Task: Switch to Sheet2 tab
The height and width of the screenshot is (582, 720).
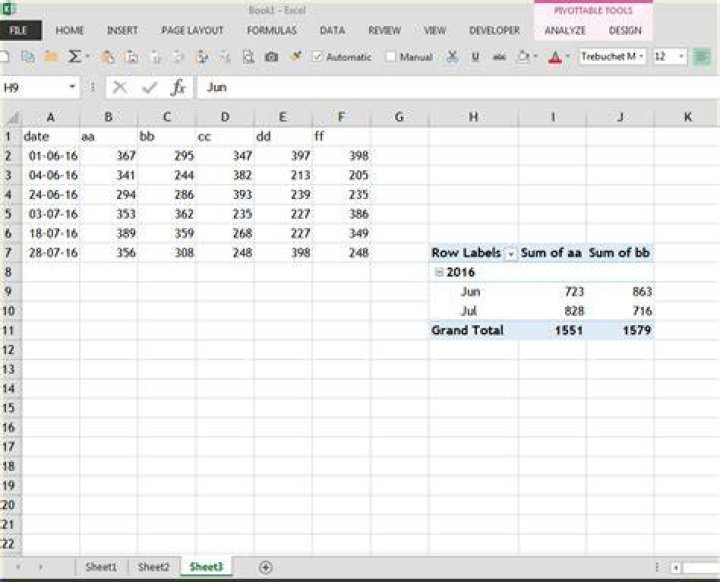Action: coord(154,567)
